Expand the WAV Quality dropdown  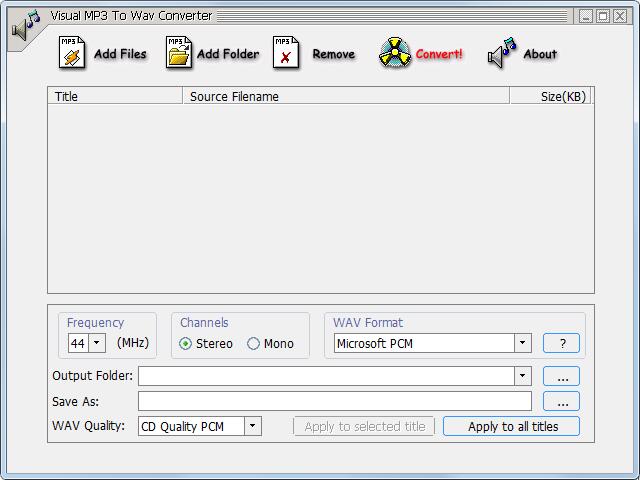point(252,426)
